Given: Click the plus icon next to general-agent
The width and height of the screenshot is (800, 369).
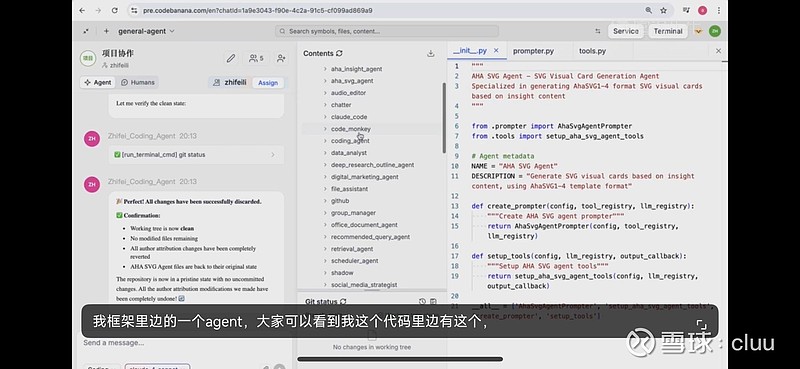Looking at the screenshot, I should pyautogui.click(x=106, y=31).
